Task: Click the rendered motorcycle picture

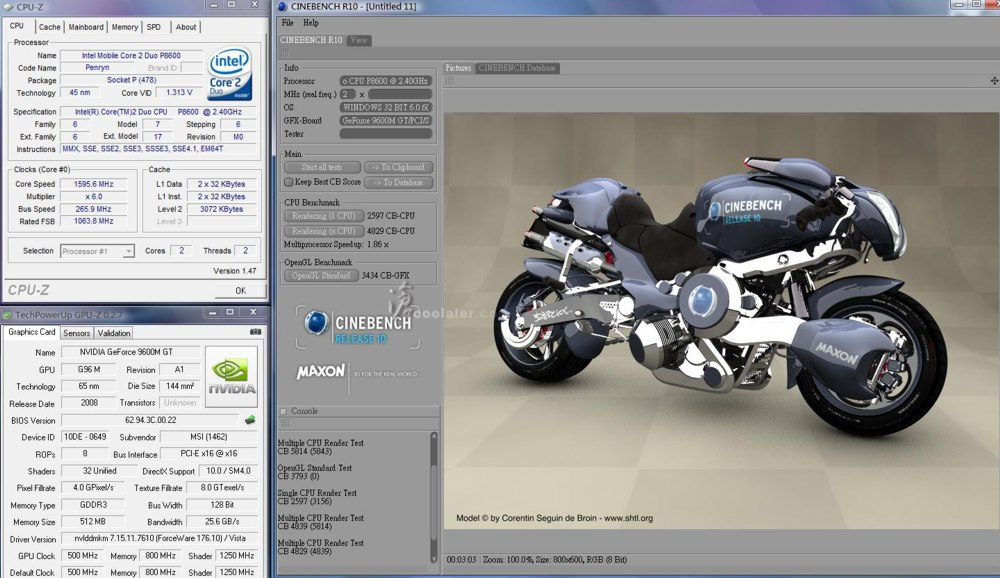Action: 721,320
